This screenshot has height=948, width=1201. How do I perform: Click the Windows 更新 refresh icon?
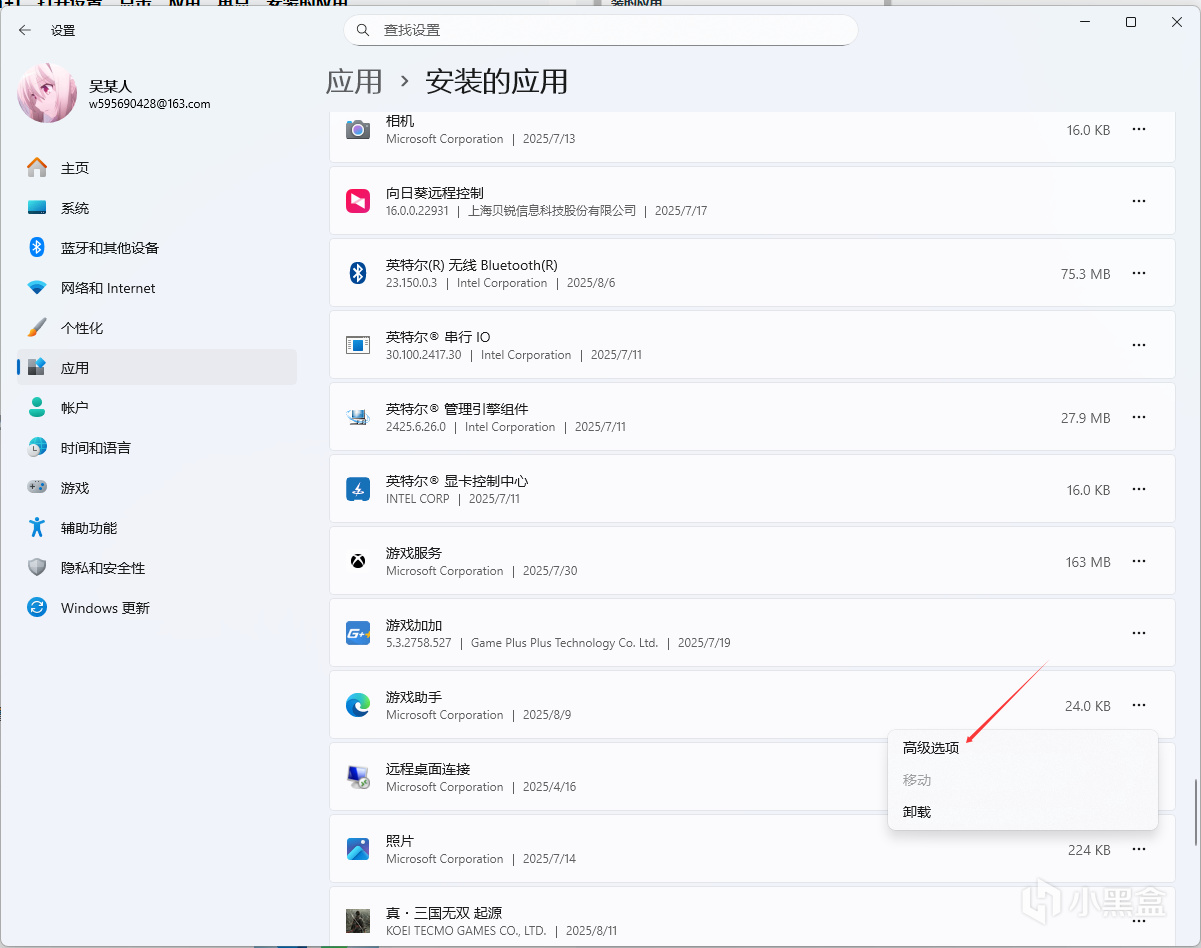click(37, 608)
